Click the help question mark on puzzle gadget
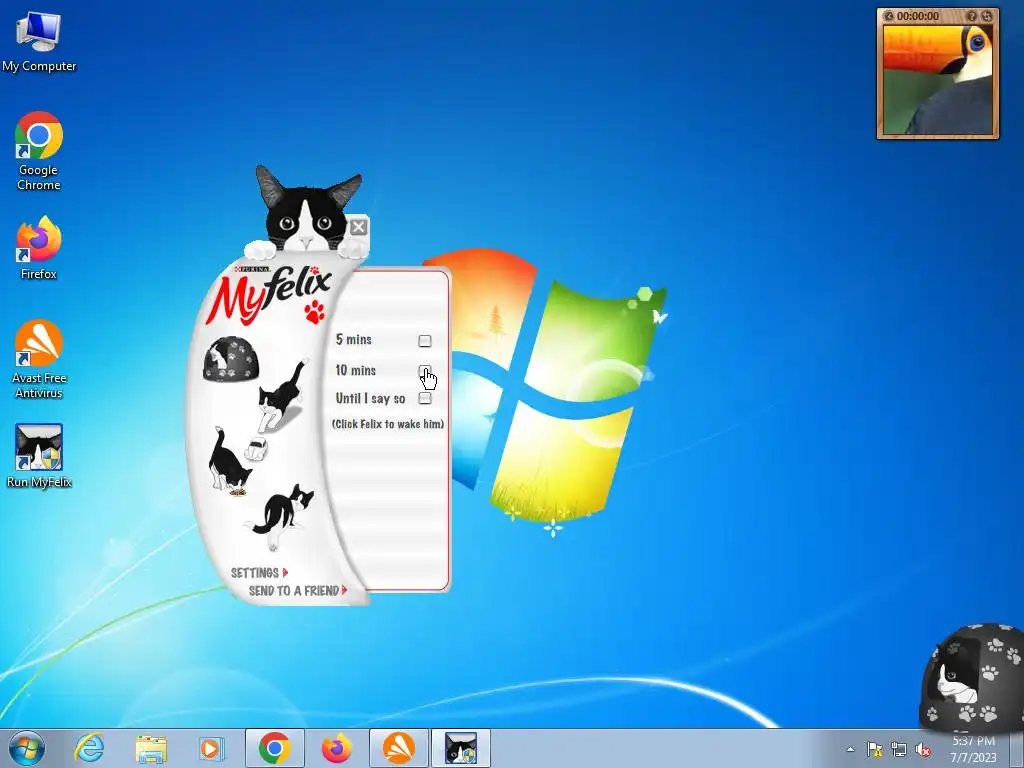The height and width of the screenshot is (768, 1024). 972,16
